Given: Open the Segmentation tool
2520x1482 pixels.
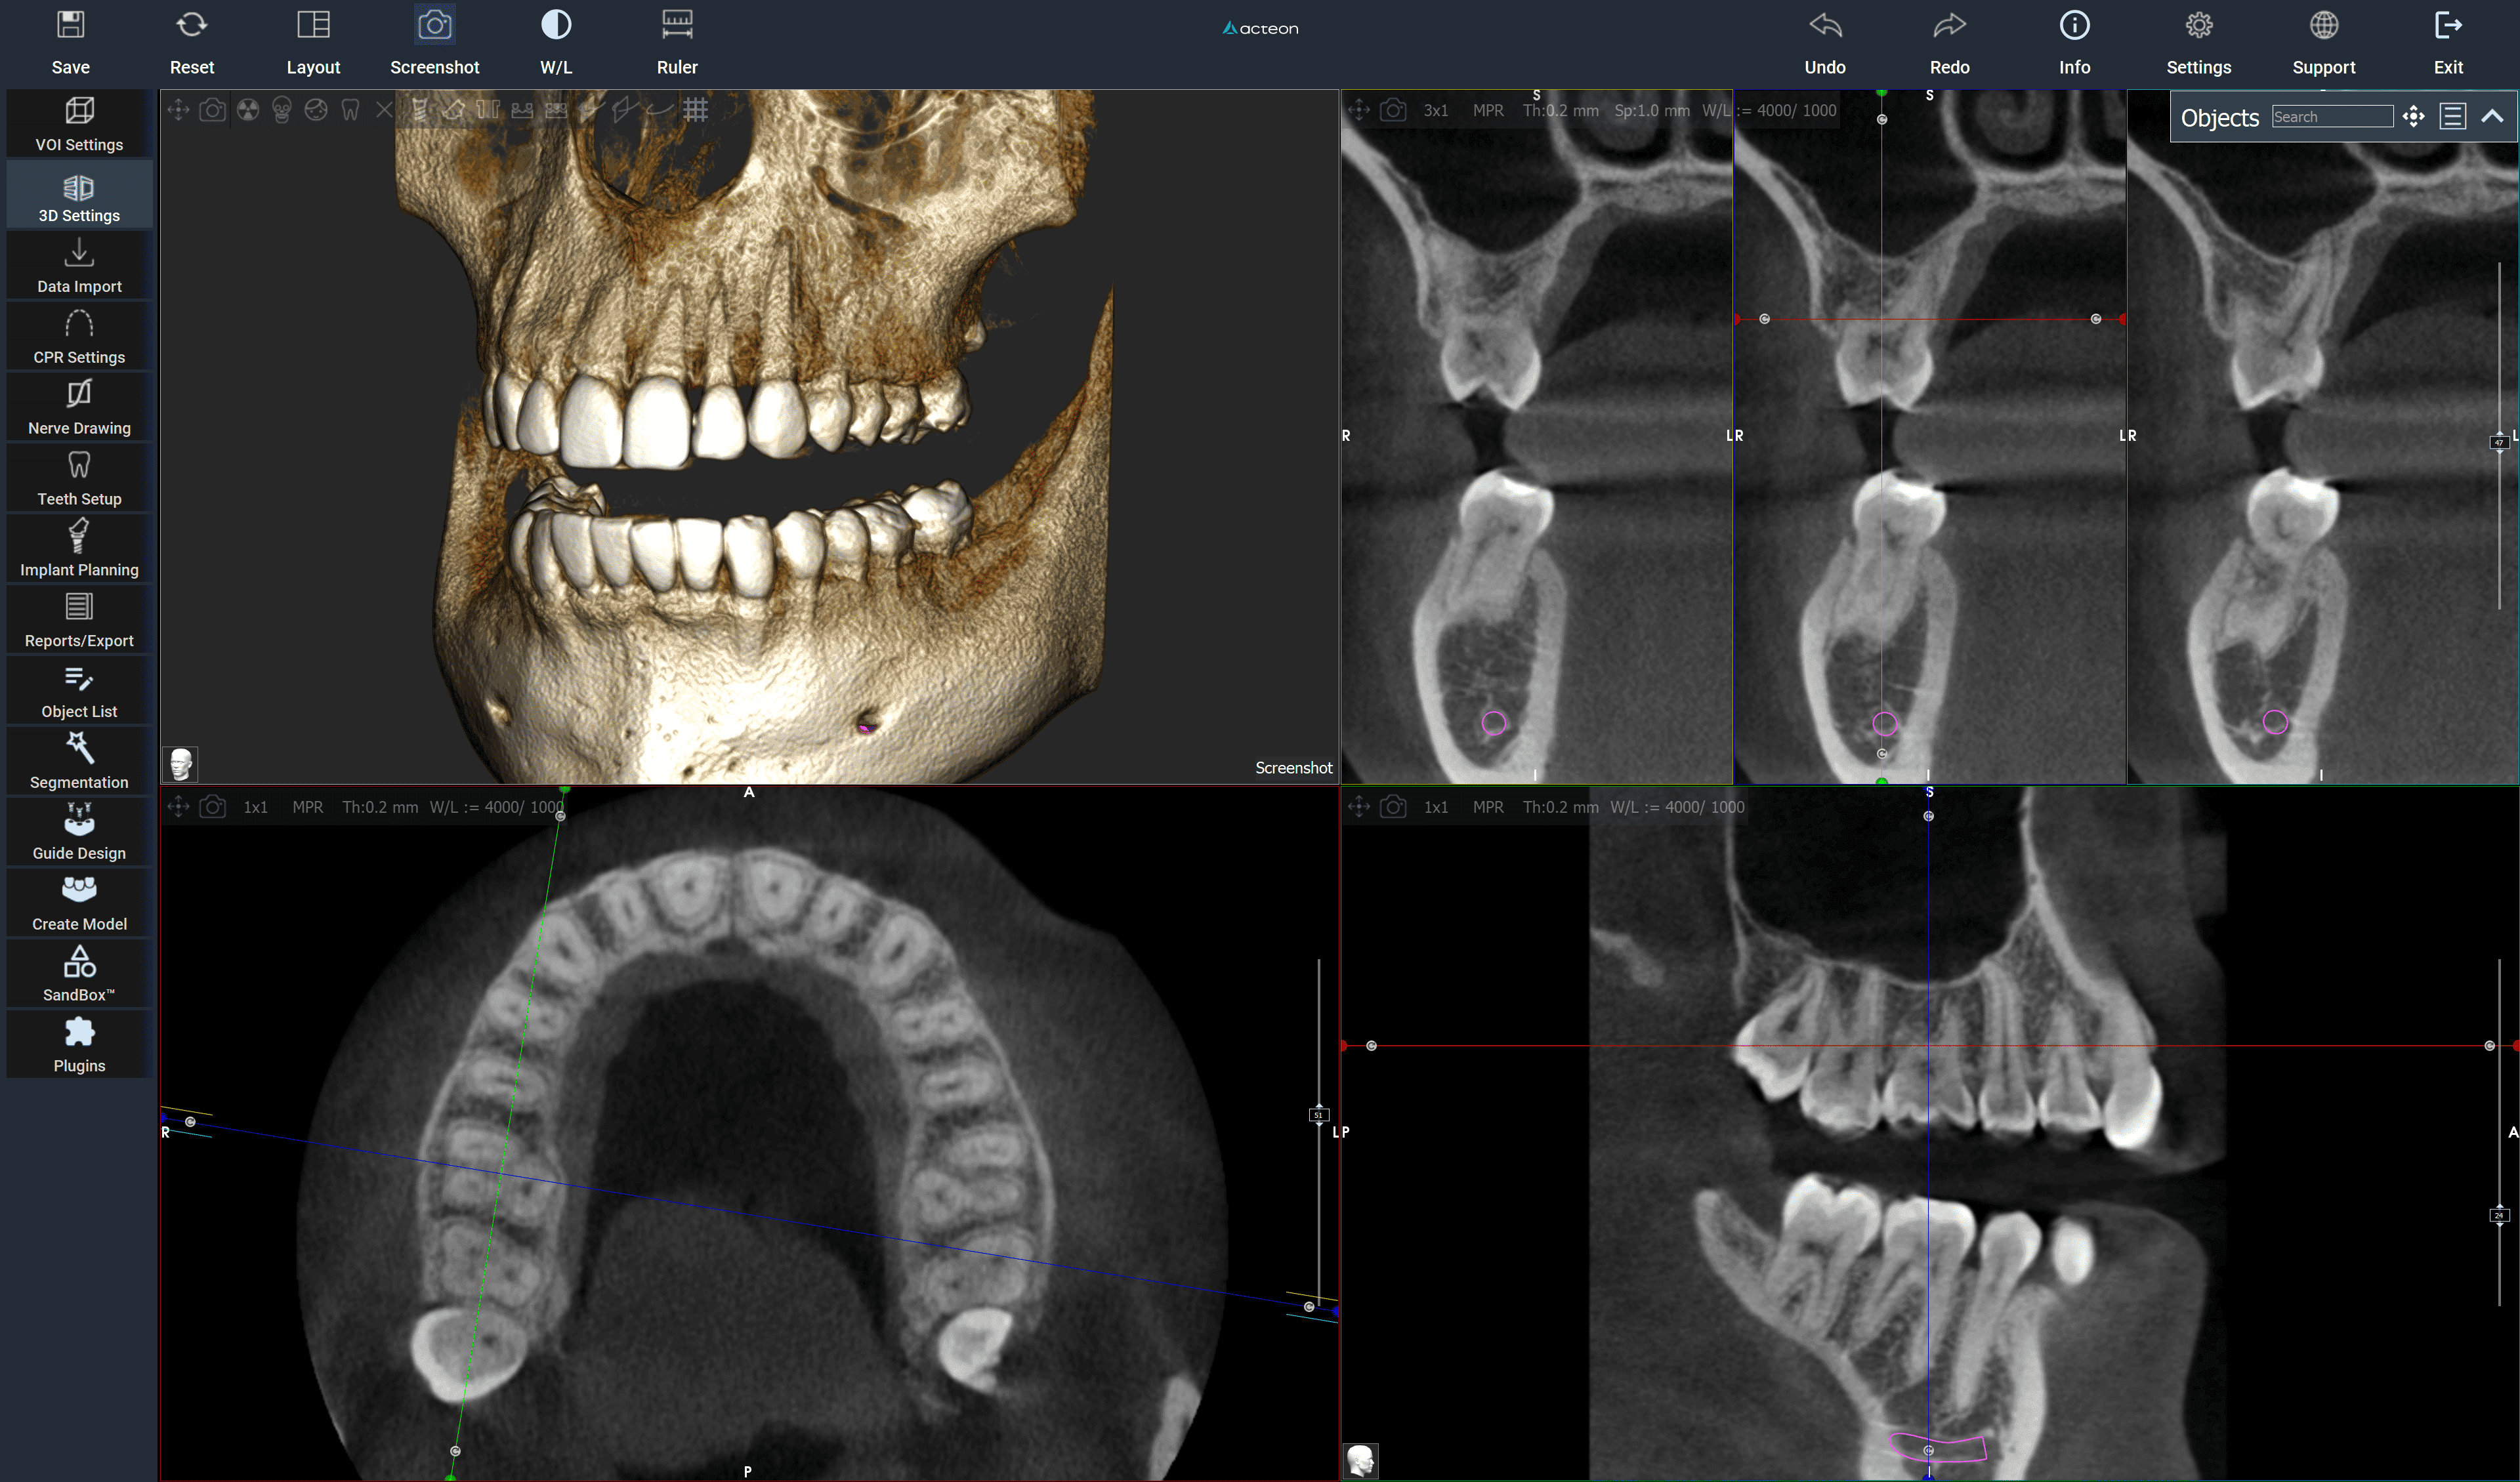Looking at the screenshot, I should point(79,761).
